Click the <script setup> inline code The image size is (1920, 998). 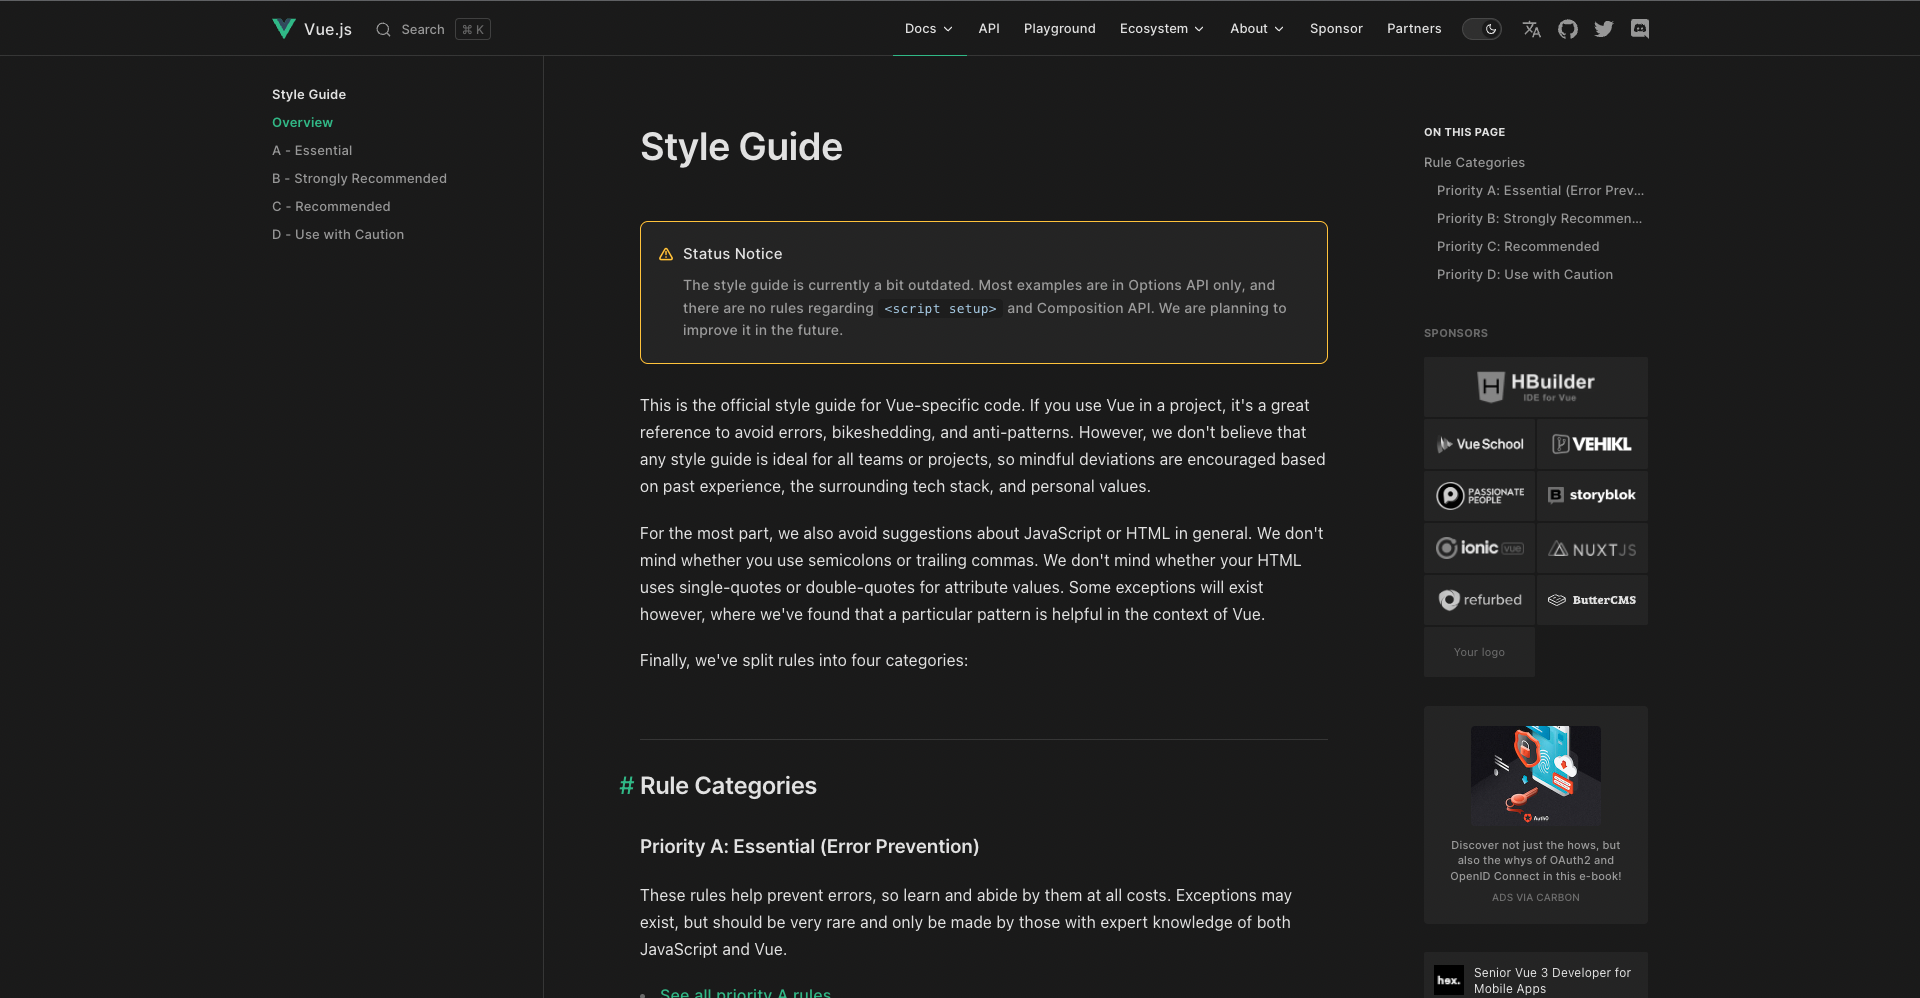tap(940, 309)
